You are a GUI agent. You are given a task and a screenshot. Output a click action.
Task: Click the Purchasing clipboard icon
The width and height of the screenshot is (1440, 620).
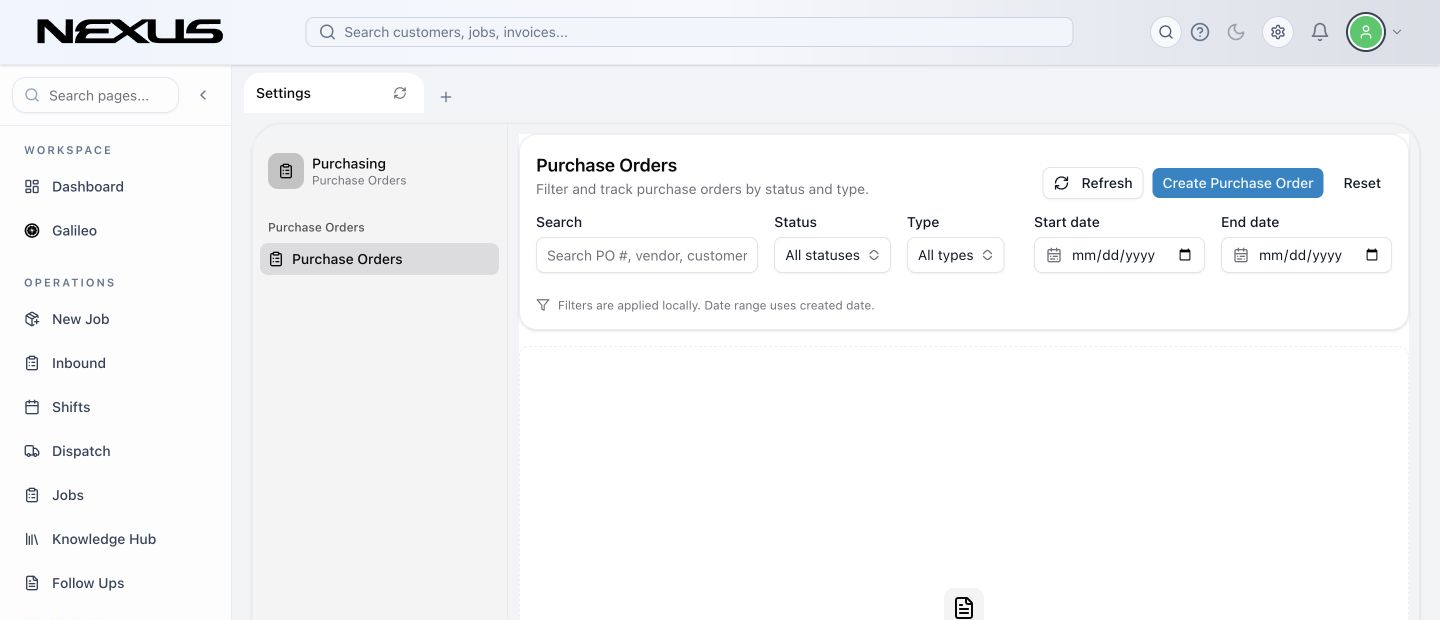pos(286,171)
